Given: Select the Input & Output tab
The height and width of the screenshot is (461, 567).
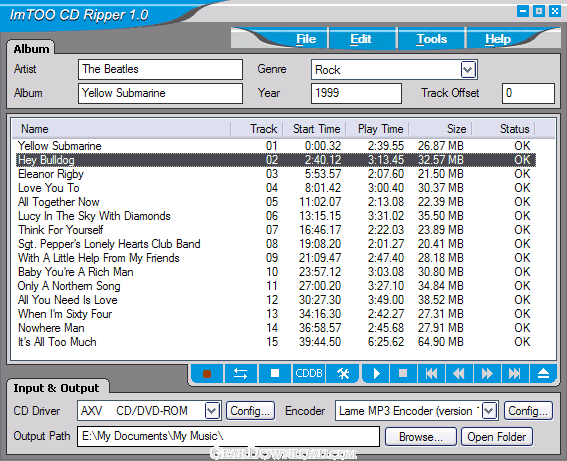Looking at the screenshot, I should (x=56, y=388).
